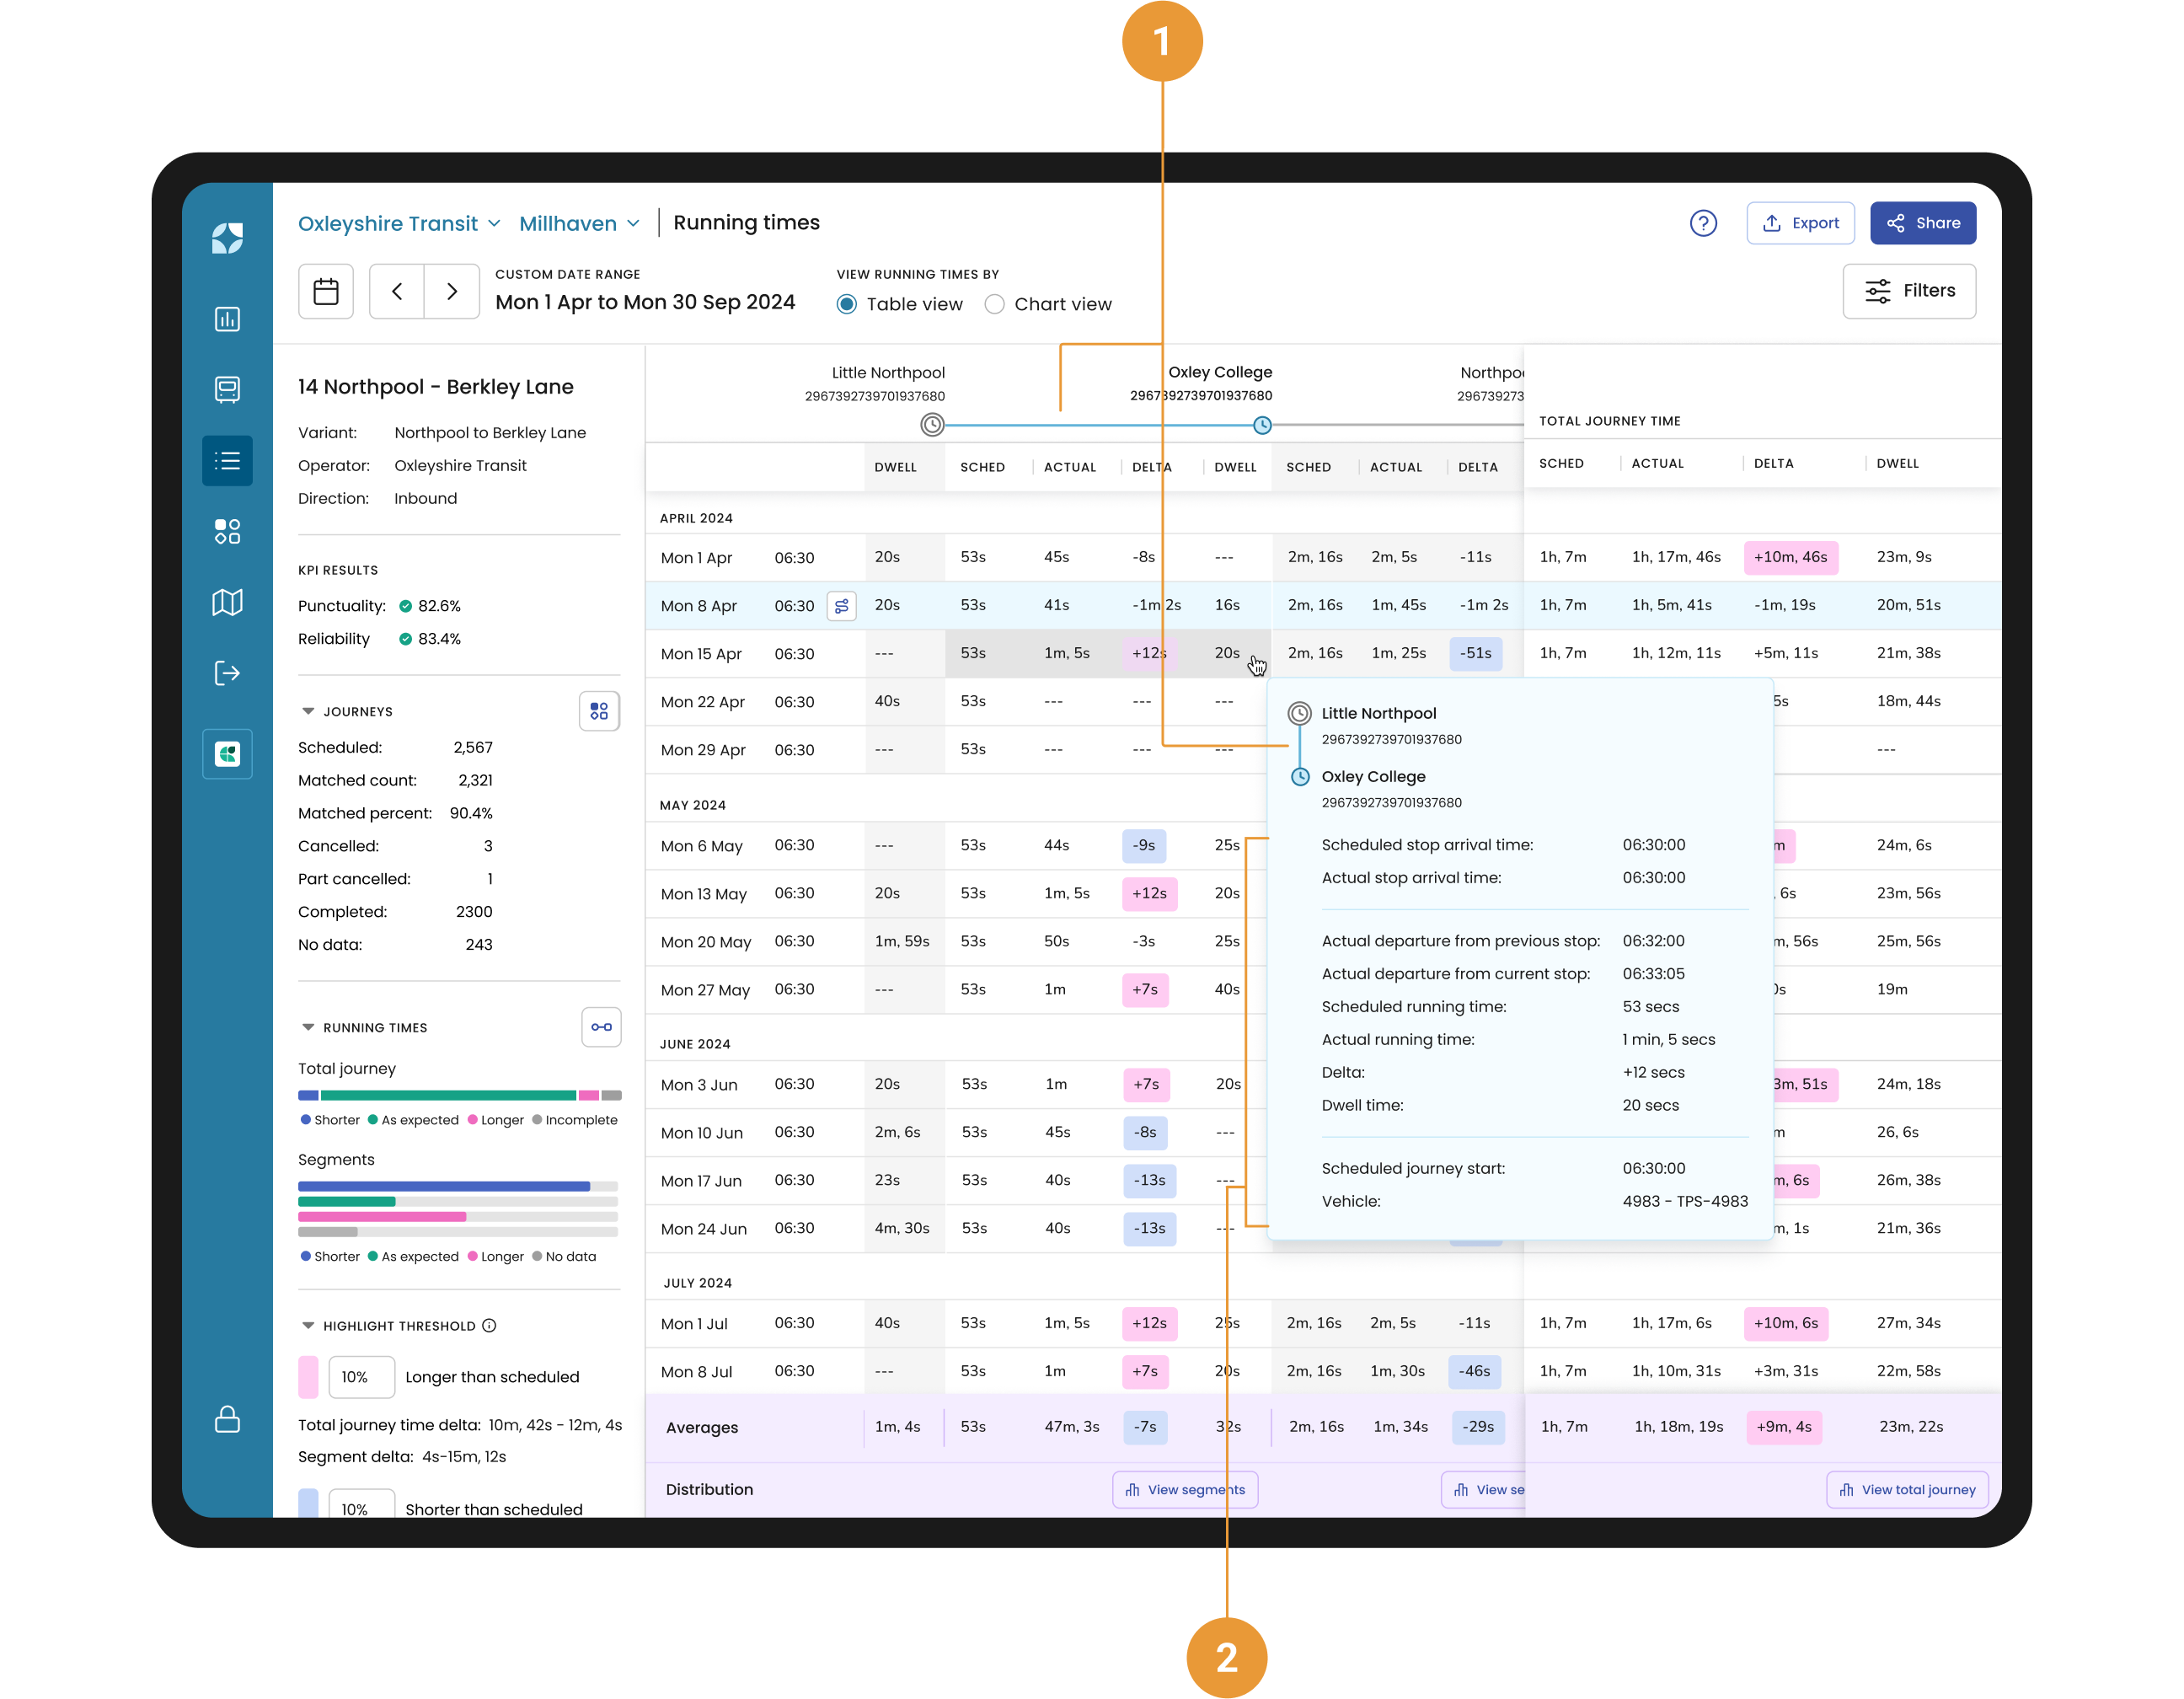Click the lock icon at sidebar bottom
This screenshot has height=1699, width=2184.
tap(227, 1419)
